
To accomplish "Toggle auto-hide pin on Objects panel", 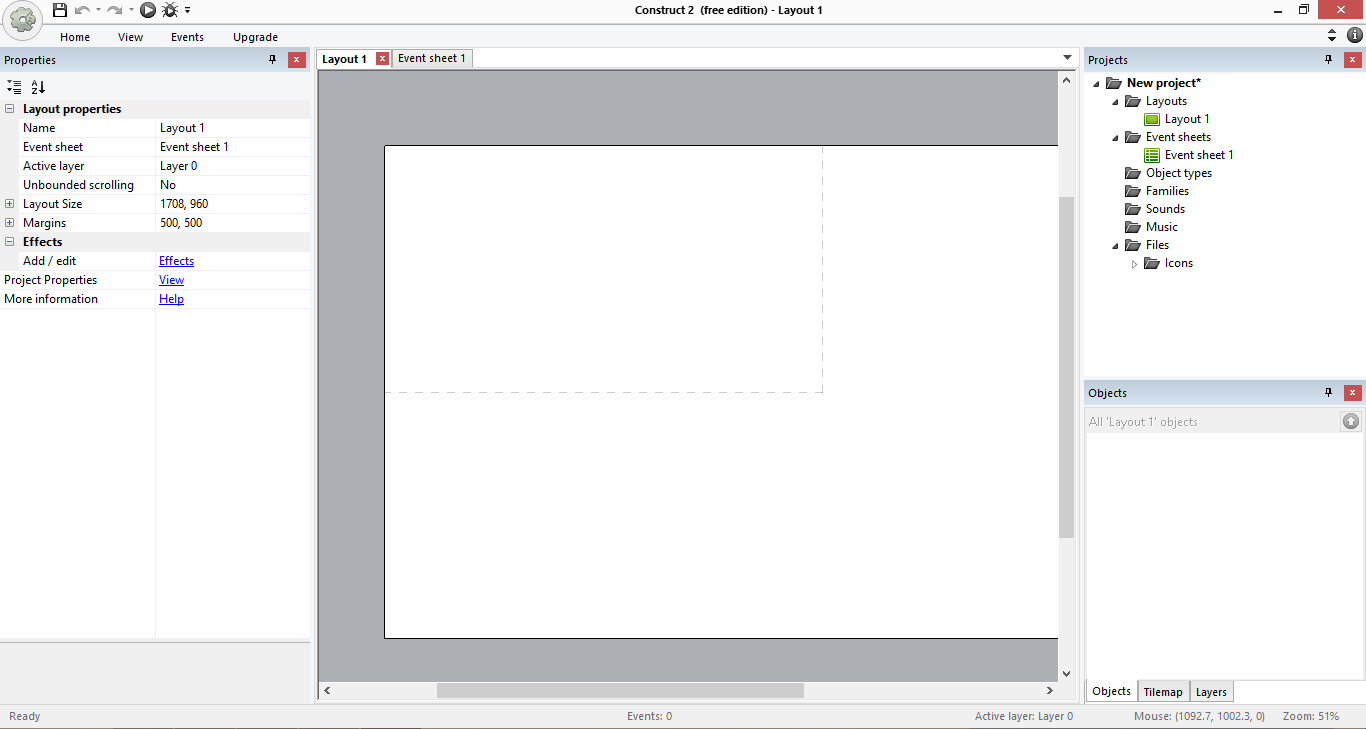I will 1328,393.
